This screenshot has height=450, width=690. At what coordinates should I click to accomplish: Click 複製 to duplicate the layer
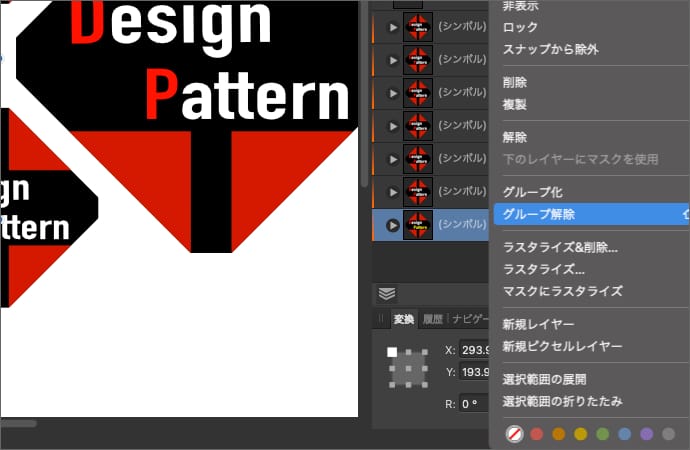coord(514,104)
